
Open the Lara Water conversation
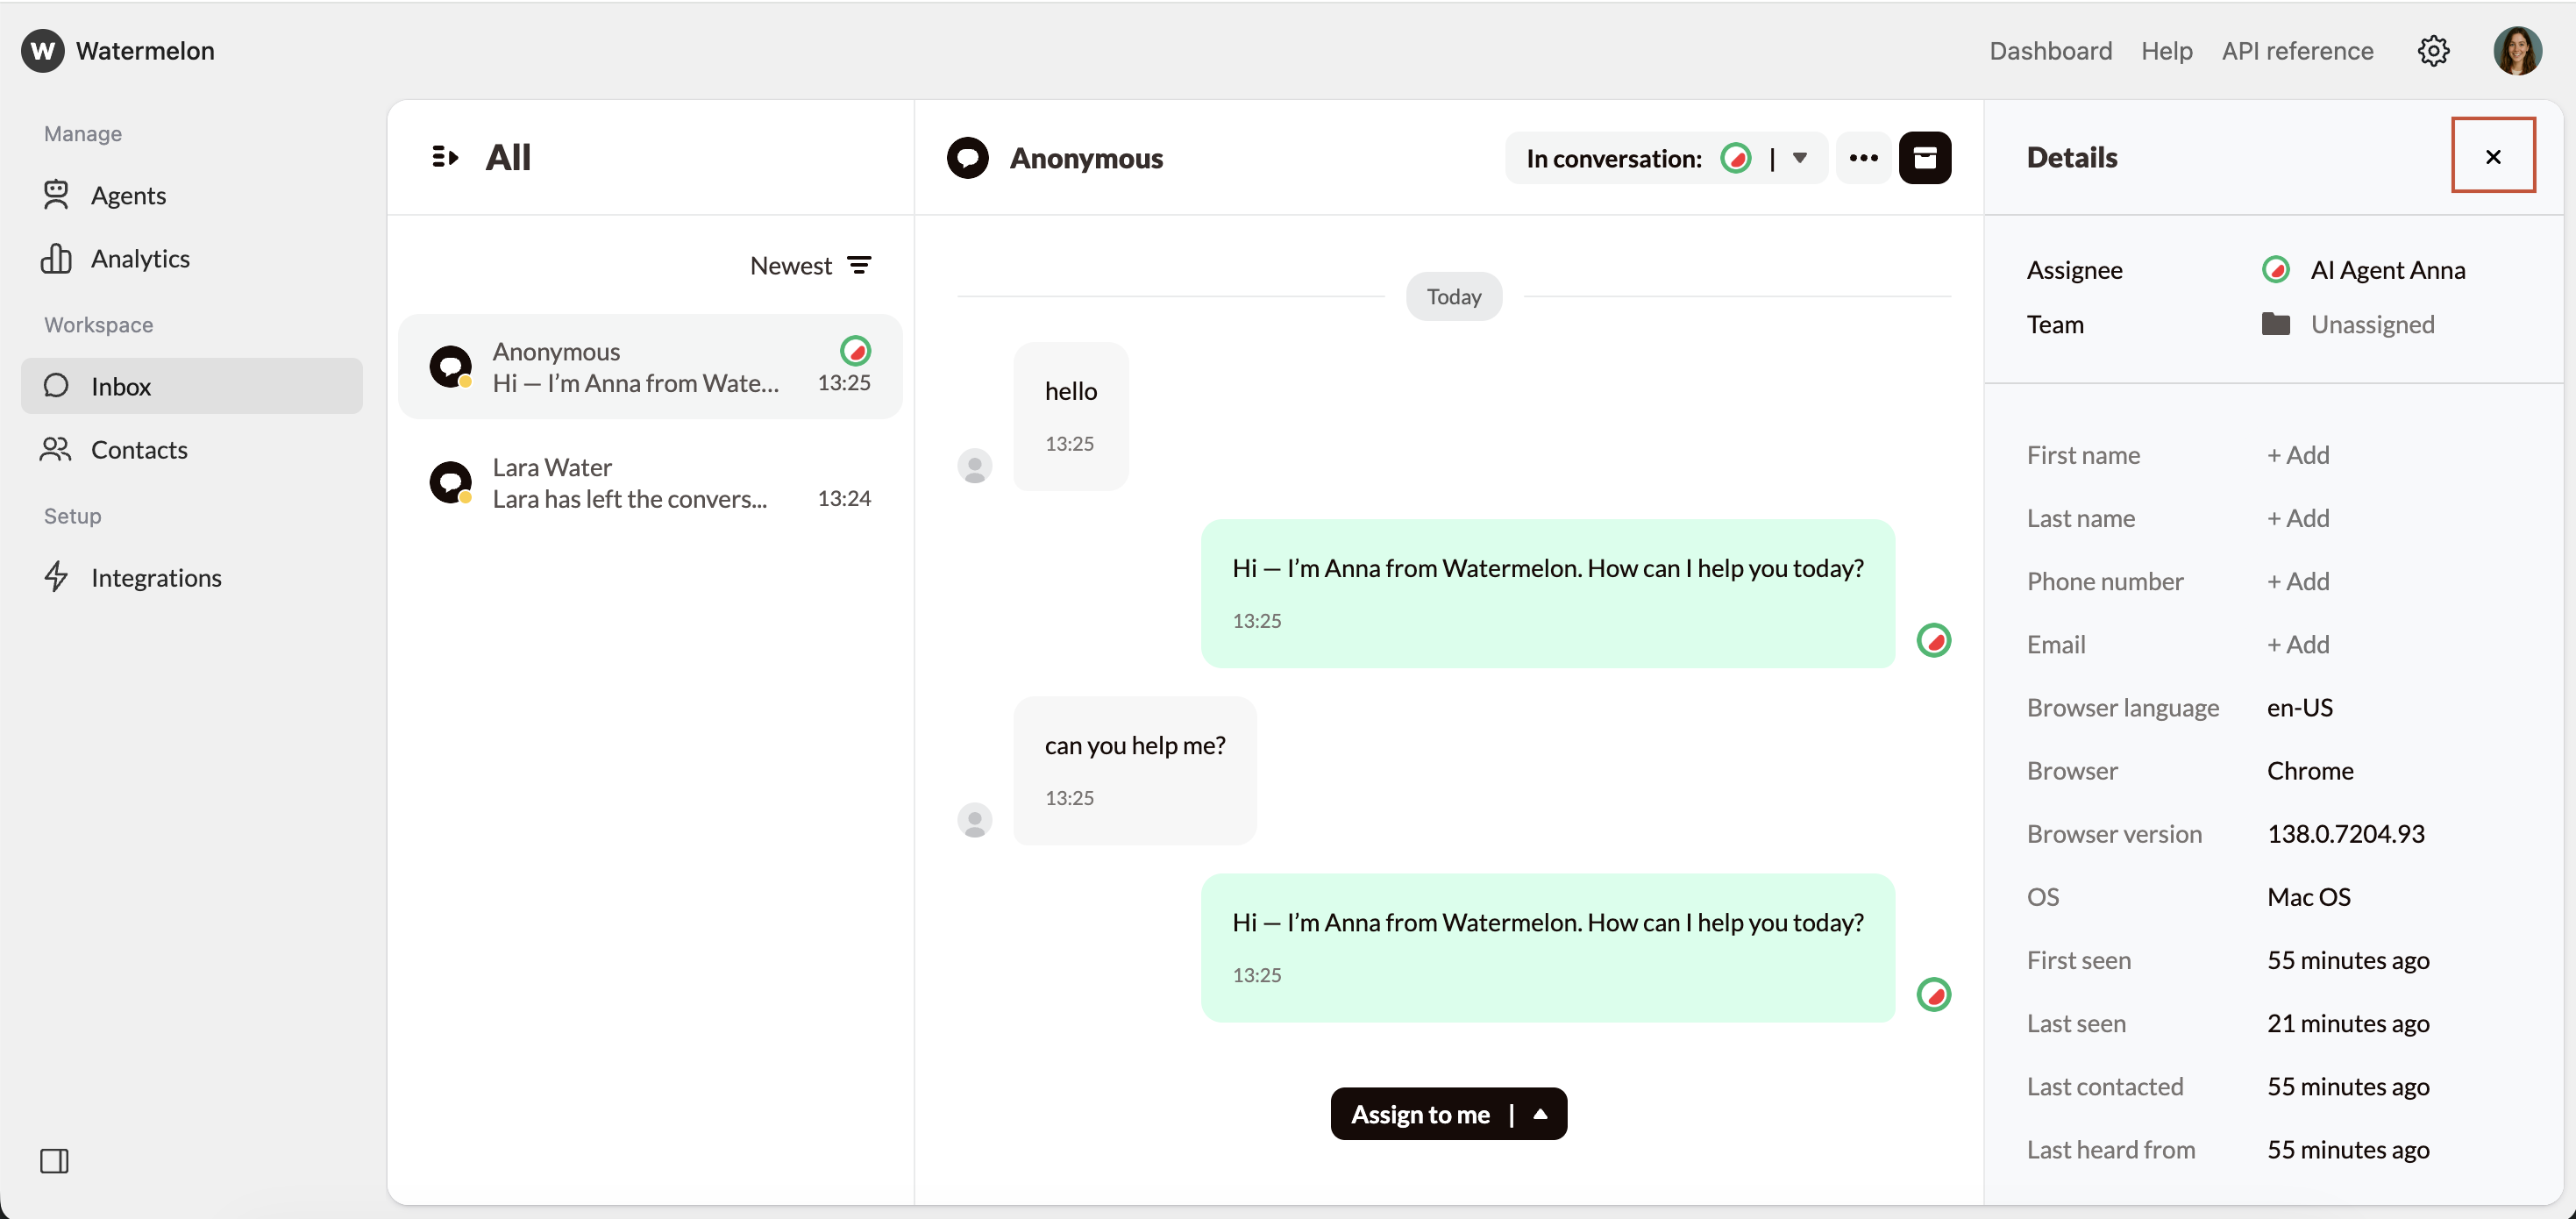651,482
